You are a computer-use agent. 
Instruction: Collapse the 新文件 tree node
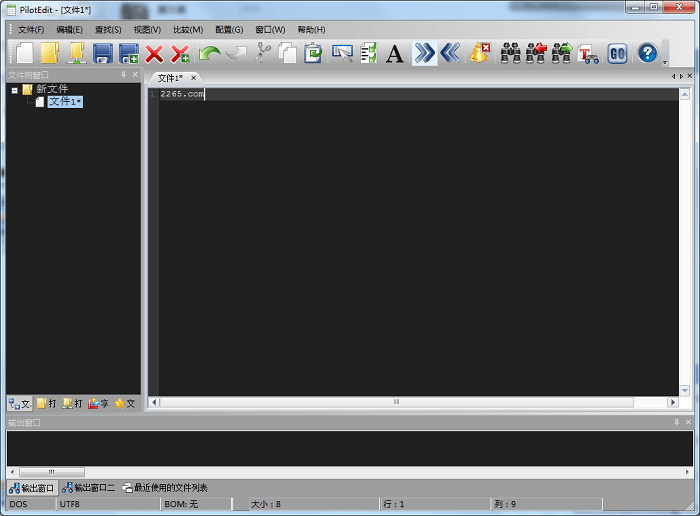point(15,90)
